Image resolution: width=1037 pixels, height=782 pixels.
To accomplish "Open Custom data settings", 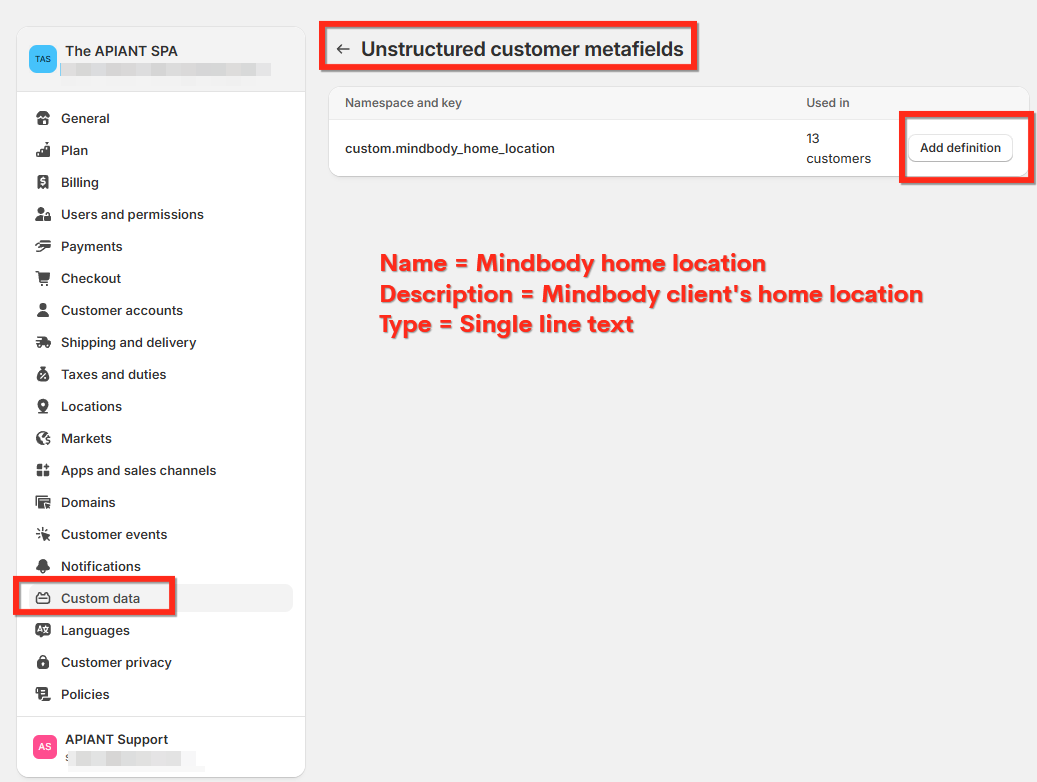I will 100,598.
